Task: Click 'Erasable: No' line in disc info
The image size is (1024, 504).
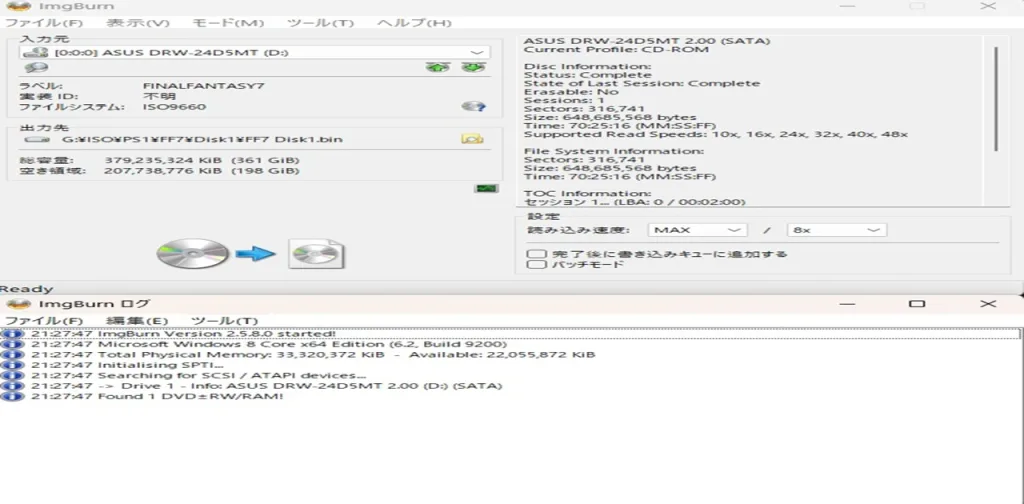Action: 570,91
